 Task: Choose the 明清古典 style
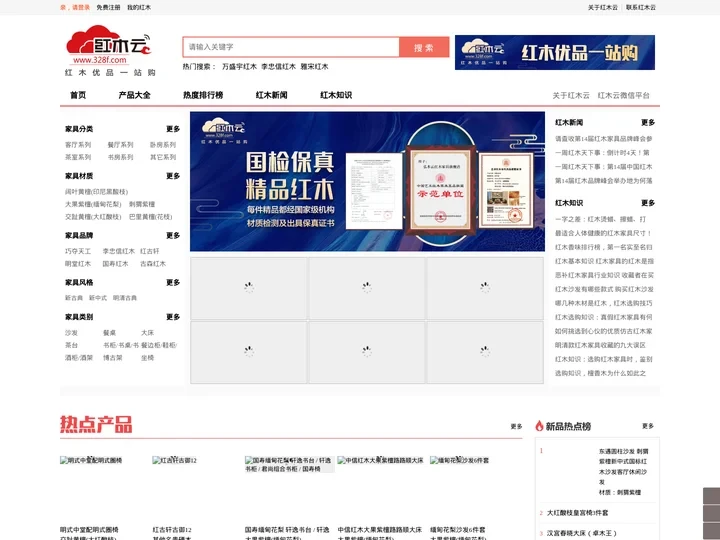point(125,298)
